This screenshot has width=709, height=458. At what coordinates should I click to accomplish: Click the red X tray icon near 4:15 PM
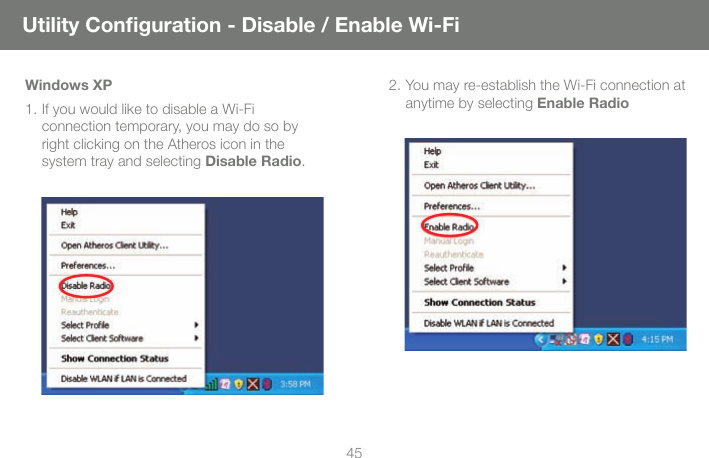[x=613, y=339]
